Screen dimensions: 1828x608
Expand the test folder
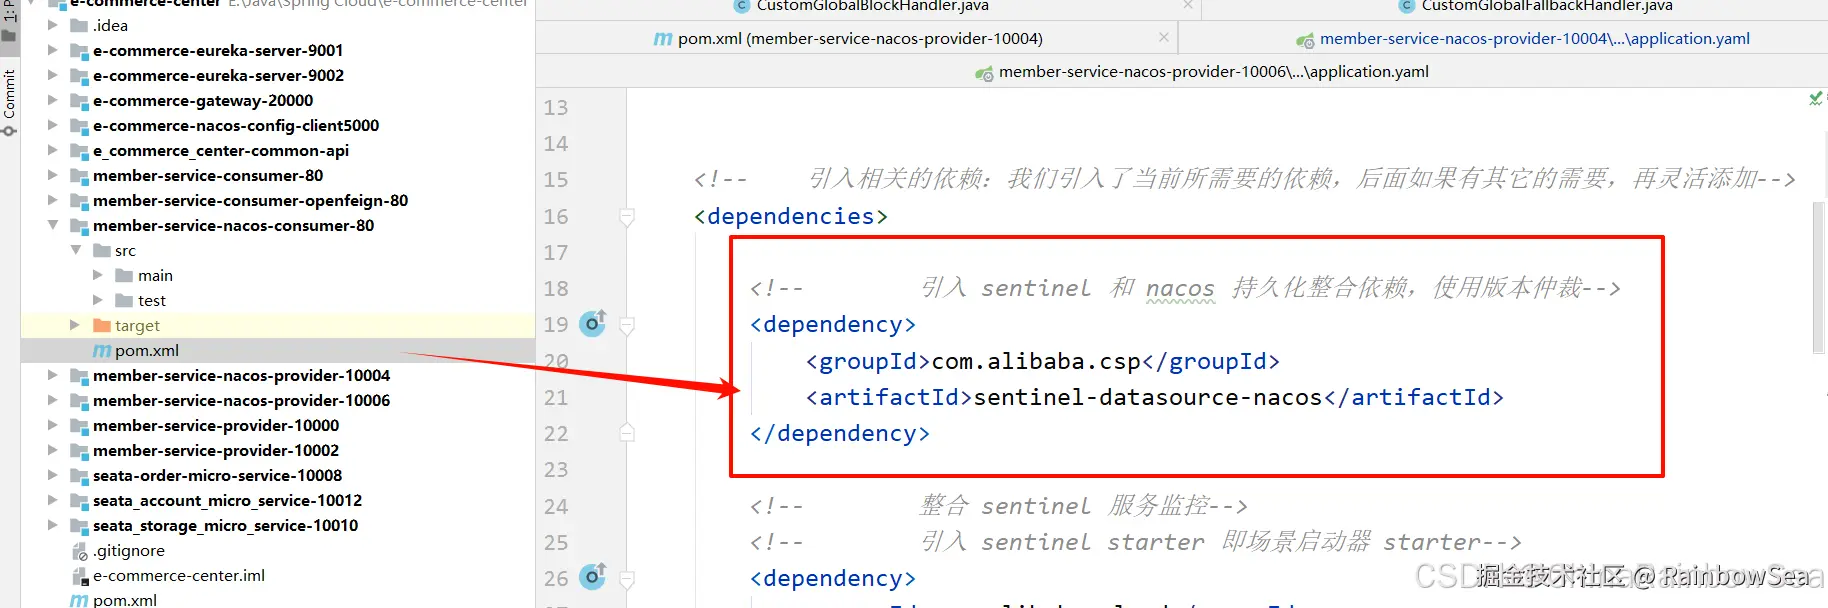[98, 300]
